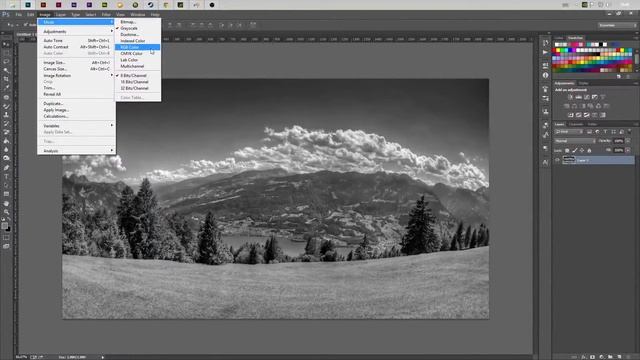Open the History panel icon in dock

pos(546,42)
